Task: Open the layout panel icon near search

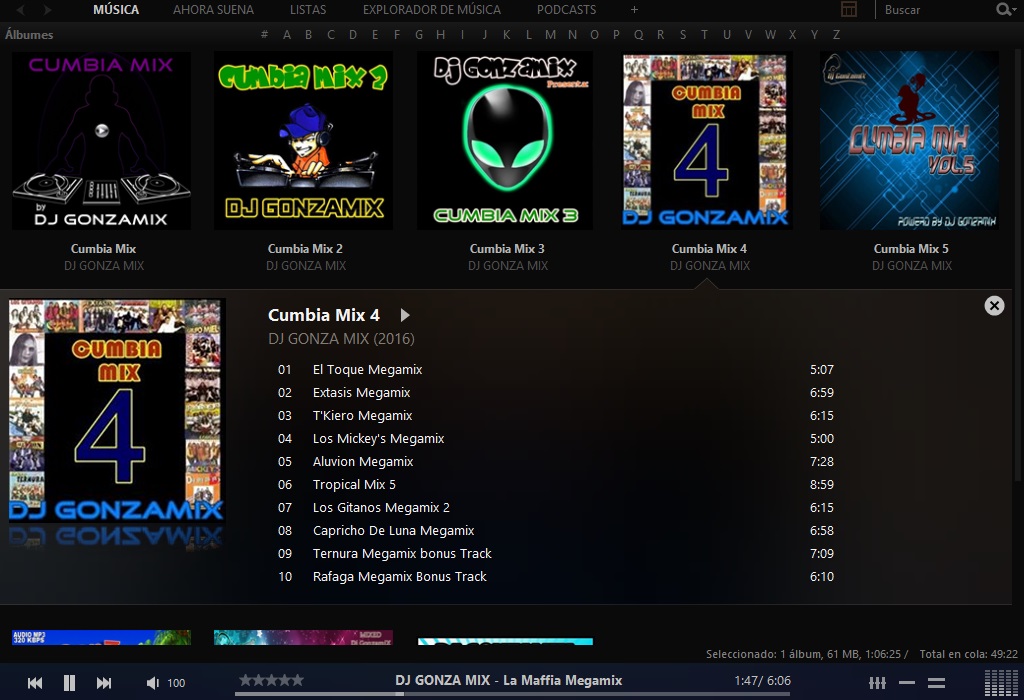Action: [848, 9]
